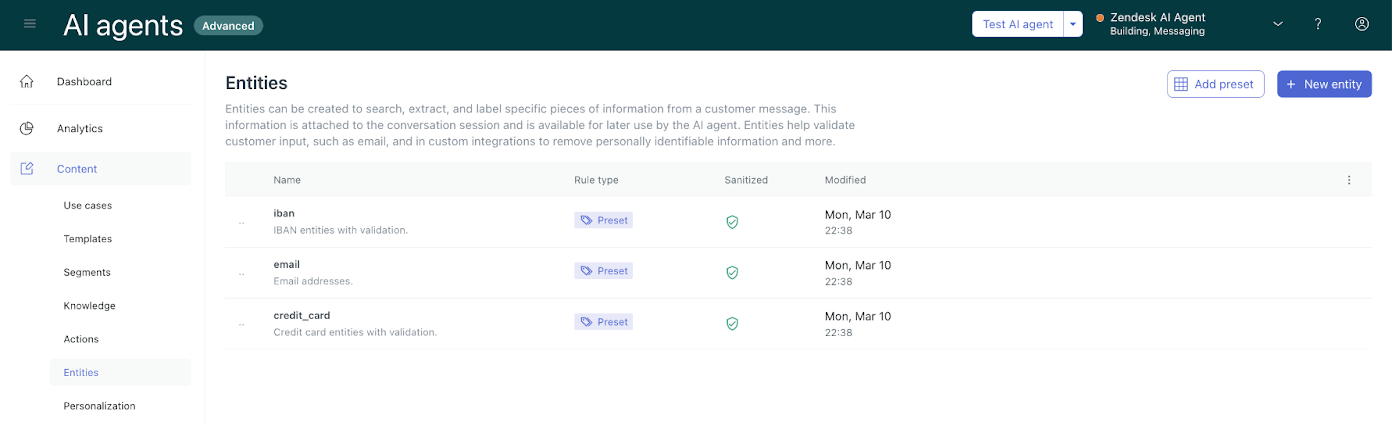Click the sanitized shield icon for credit_card
This screenshot has width=1392, height=423.
732,323
